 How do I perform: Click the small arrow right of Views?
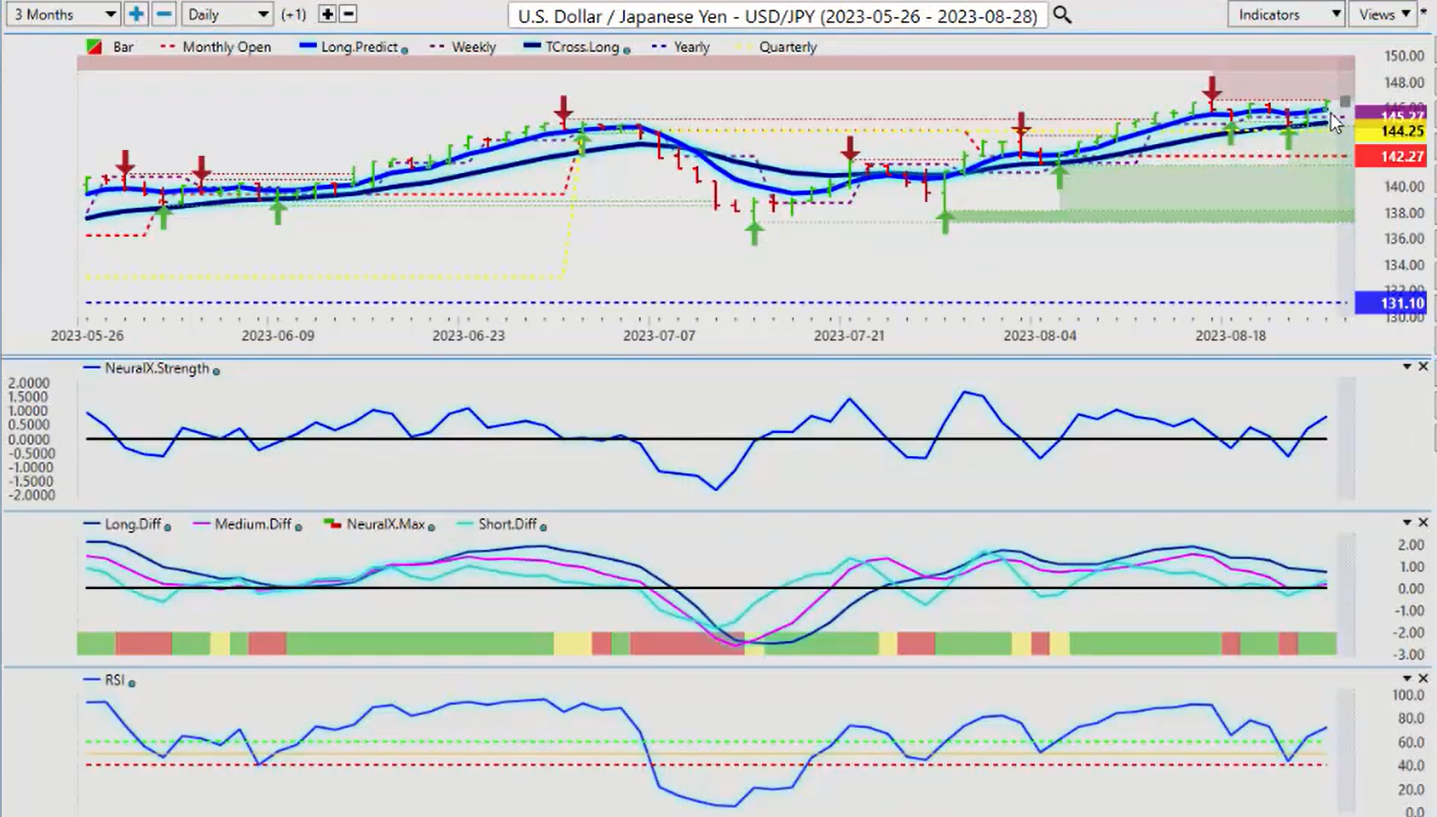[1424, 11]
